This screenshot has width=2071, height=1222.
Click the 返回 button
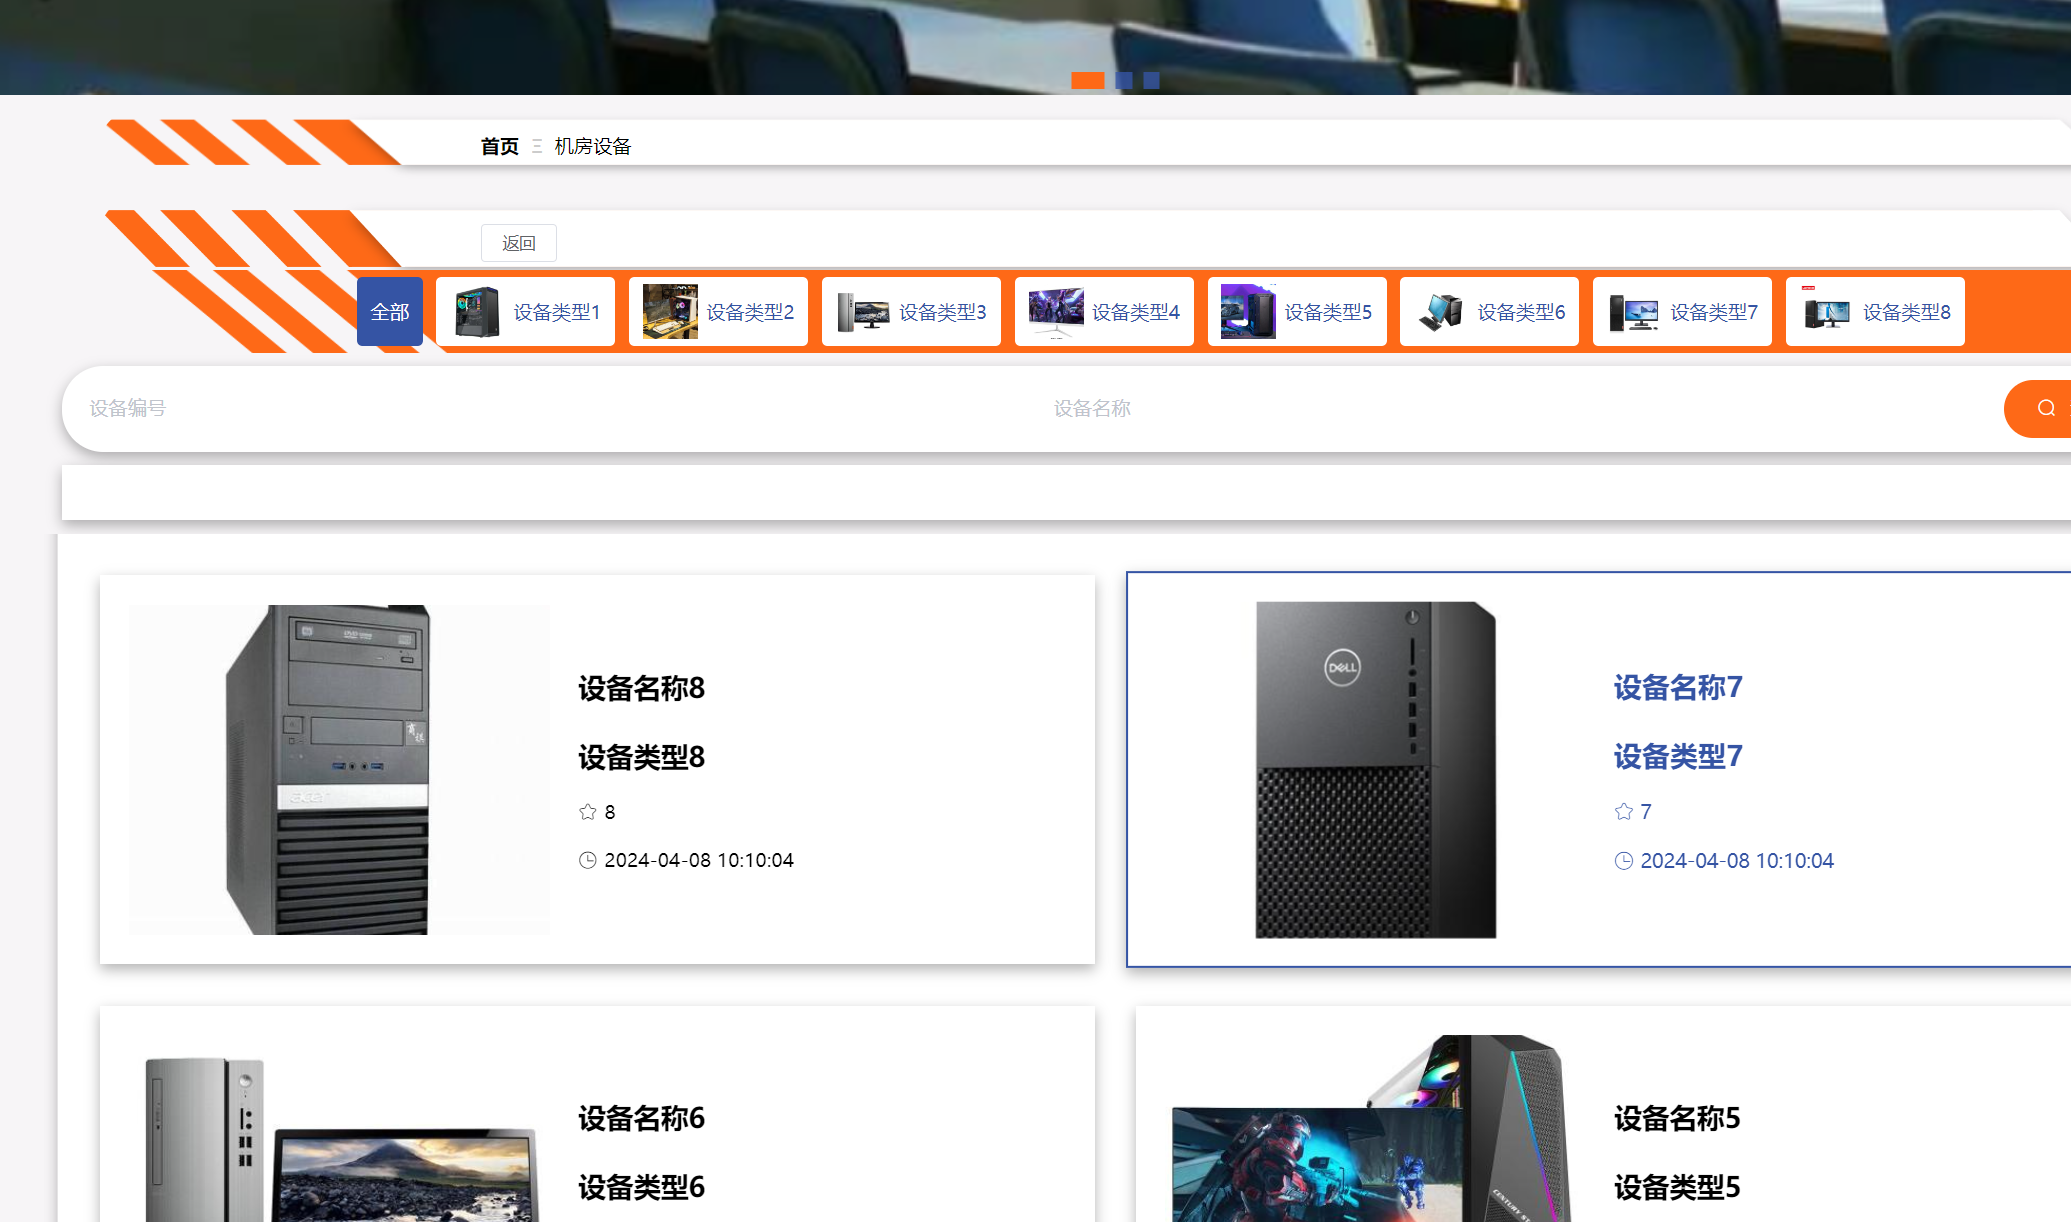519,242
